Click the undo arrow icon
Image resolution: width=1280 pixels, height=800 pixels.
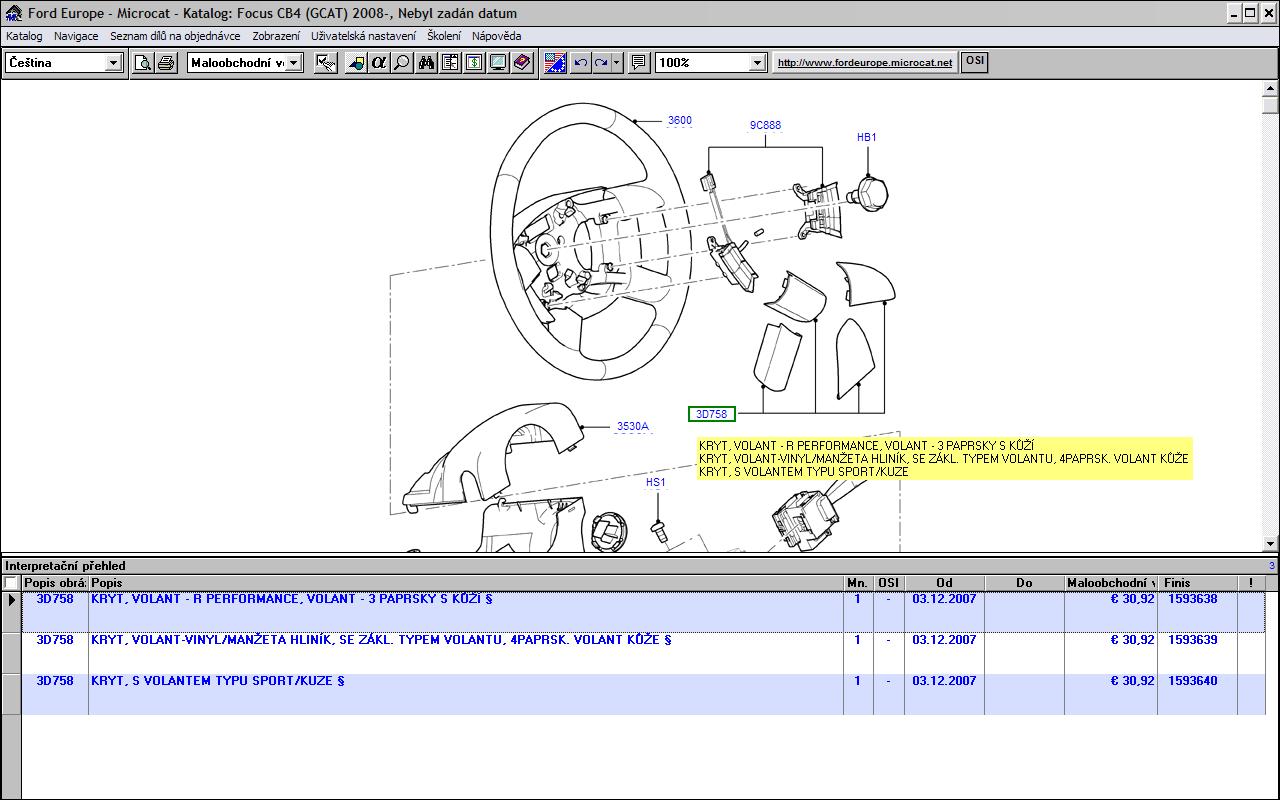click(x=580, y=63)
